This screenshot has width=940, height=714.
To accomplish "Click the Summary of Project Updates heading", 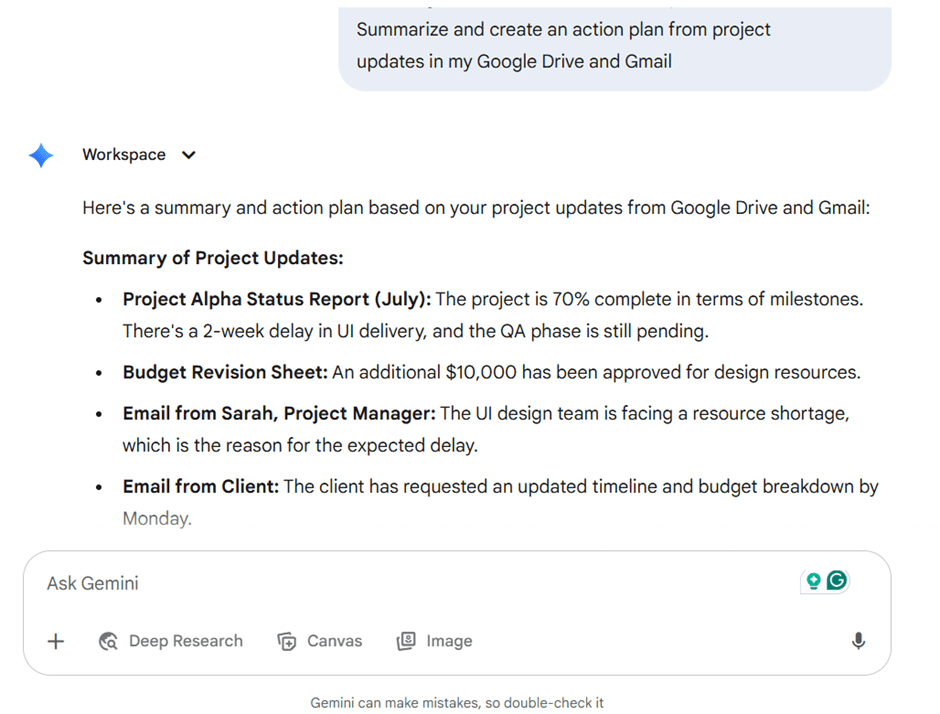I will [213, 257].
